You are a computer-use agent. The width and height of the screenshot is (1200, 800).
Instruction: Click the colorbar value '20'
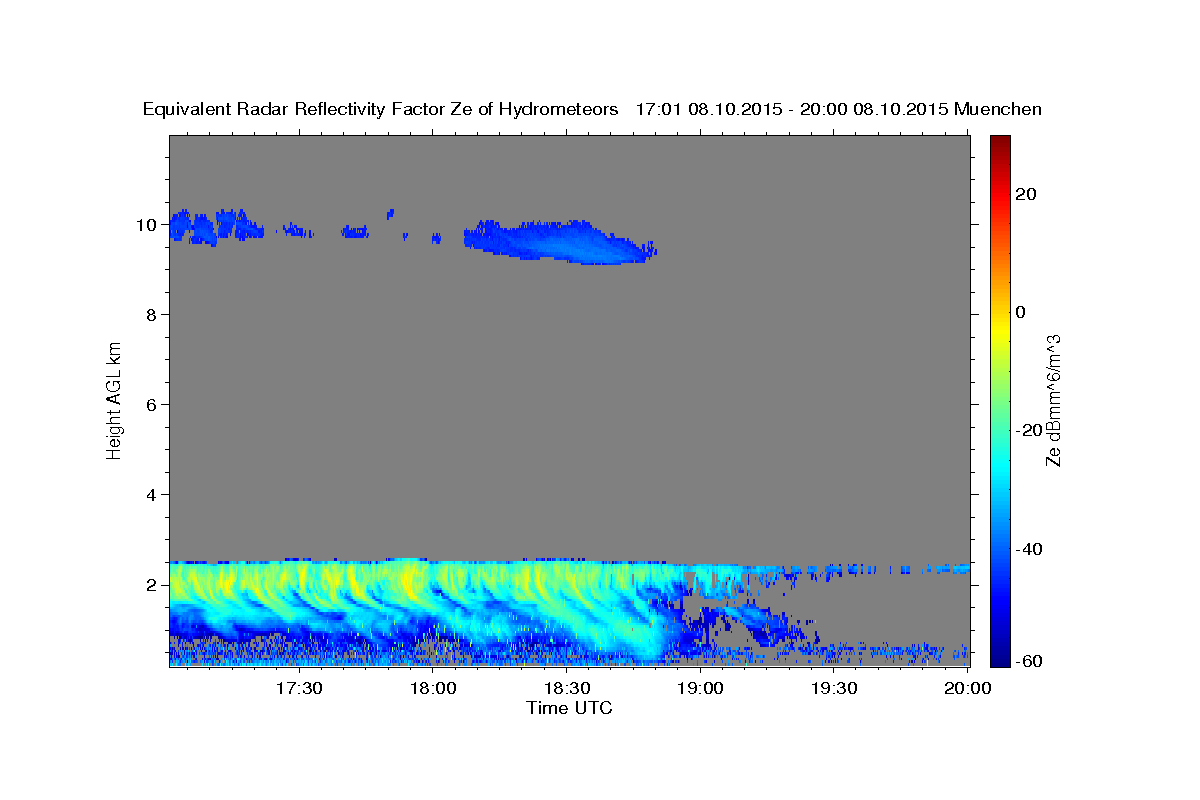(1026, 194)
